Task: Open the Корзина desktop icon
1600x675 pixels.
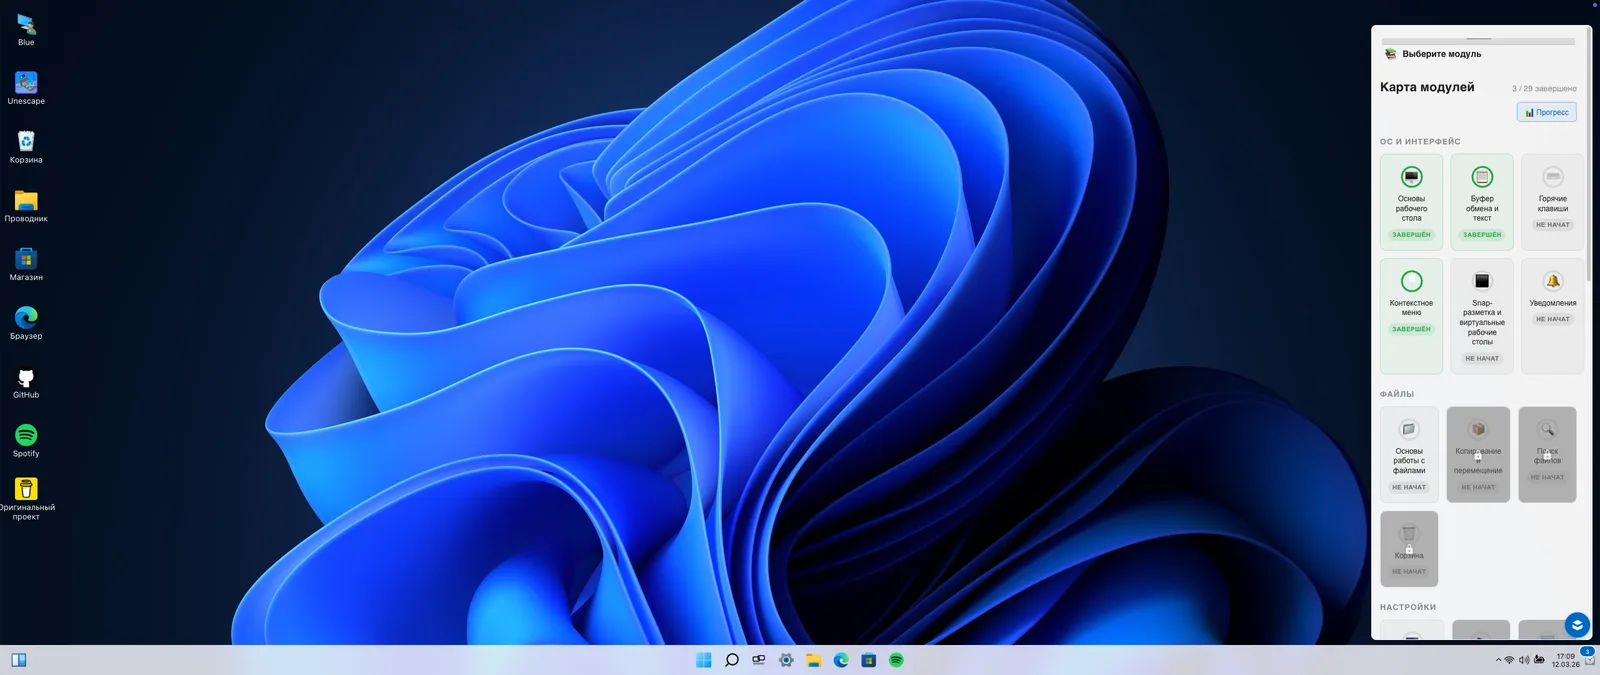Action: (x=26, y=144)
